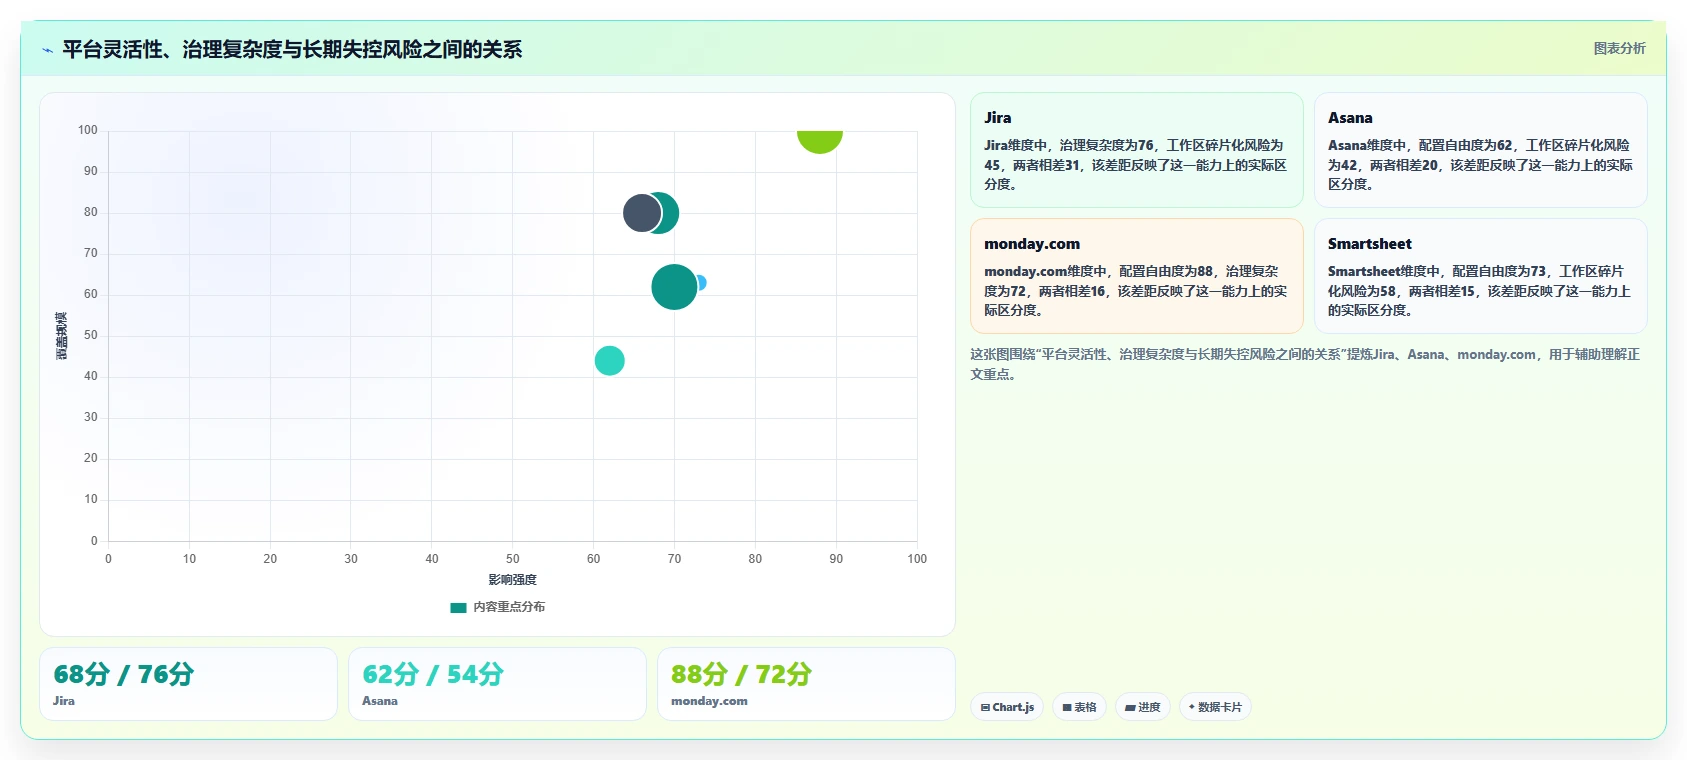The height and width of the screenshot is (760, 1687).
Task: Open the Asana analysis card
Action: pos(1480,150)
